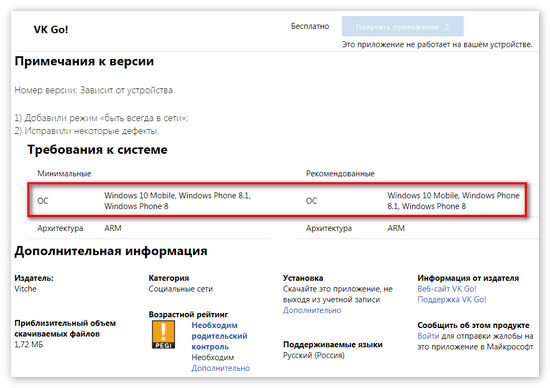Click the 'Рекомендованные' column header
Screen dimensions: 550x388
coord(340,174)
